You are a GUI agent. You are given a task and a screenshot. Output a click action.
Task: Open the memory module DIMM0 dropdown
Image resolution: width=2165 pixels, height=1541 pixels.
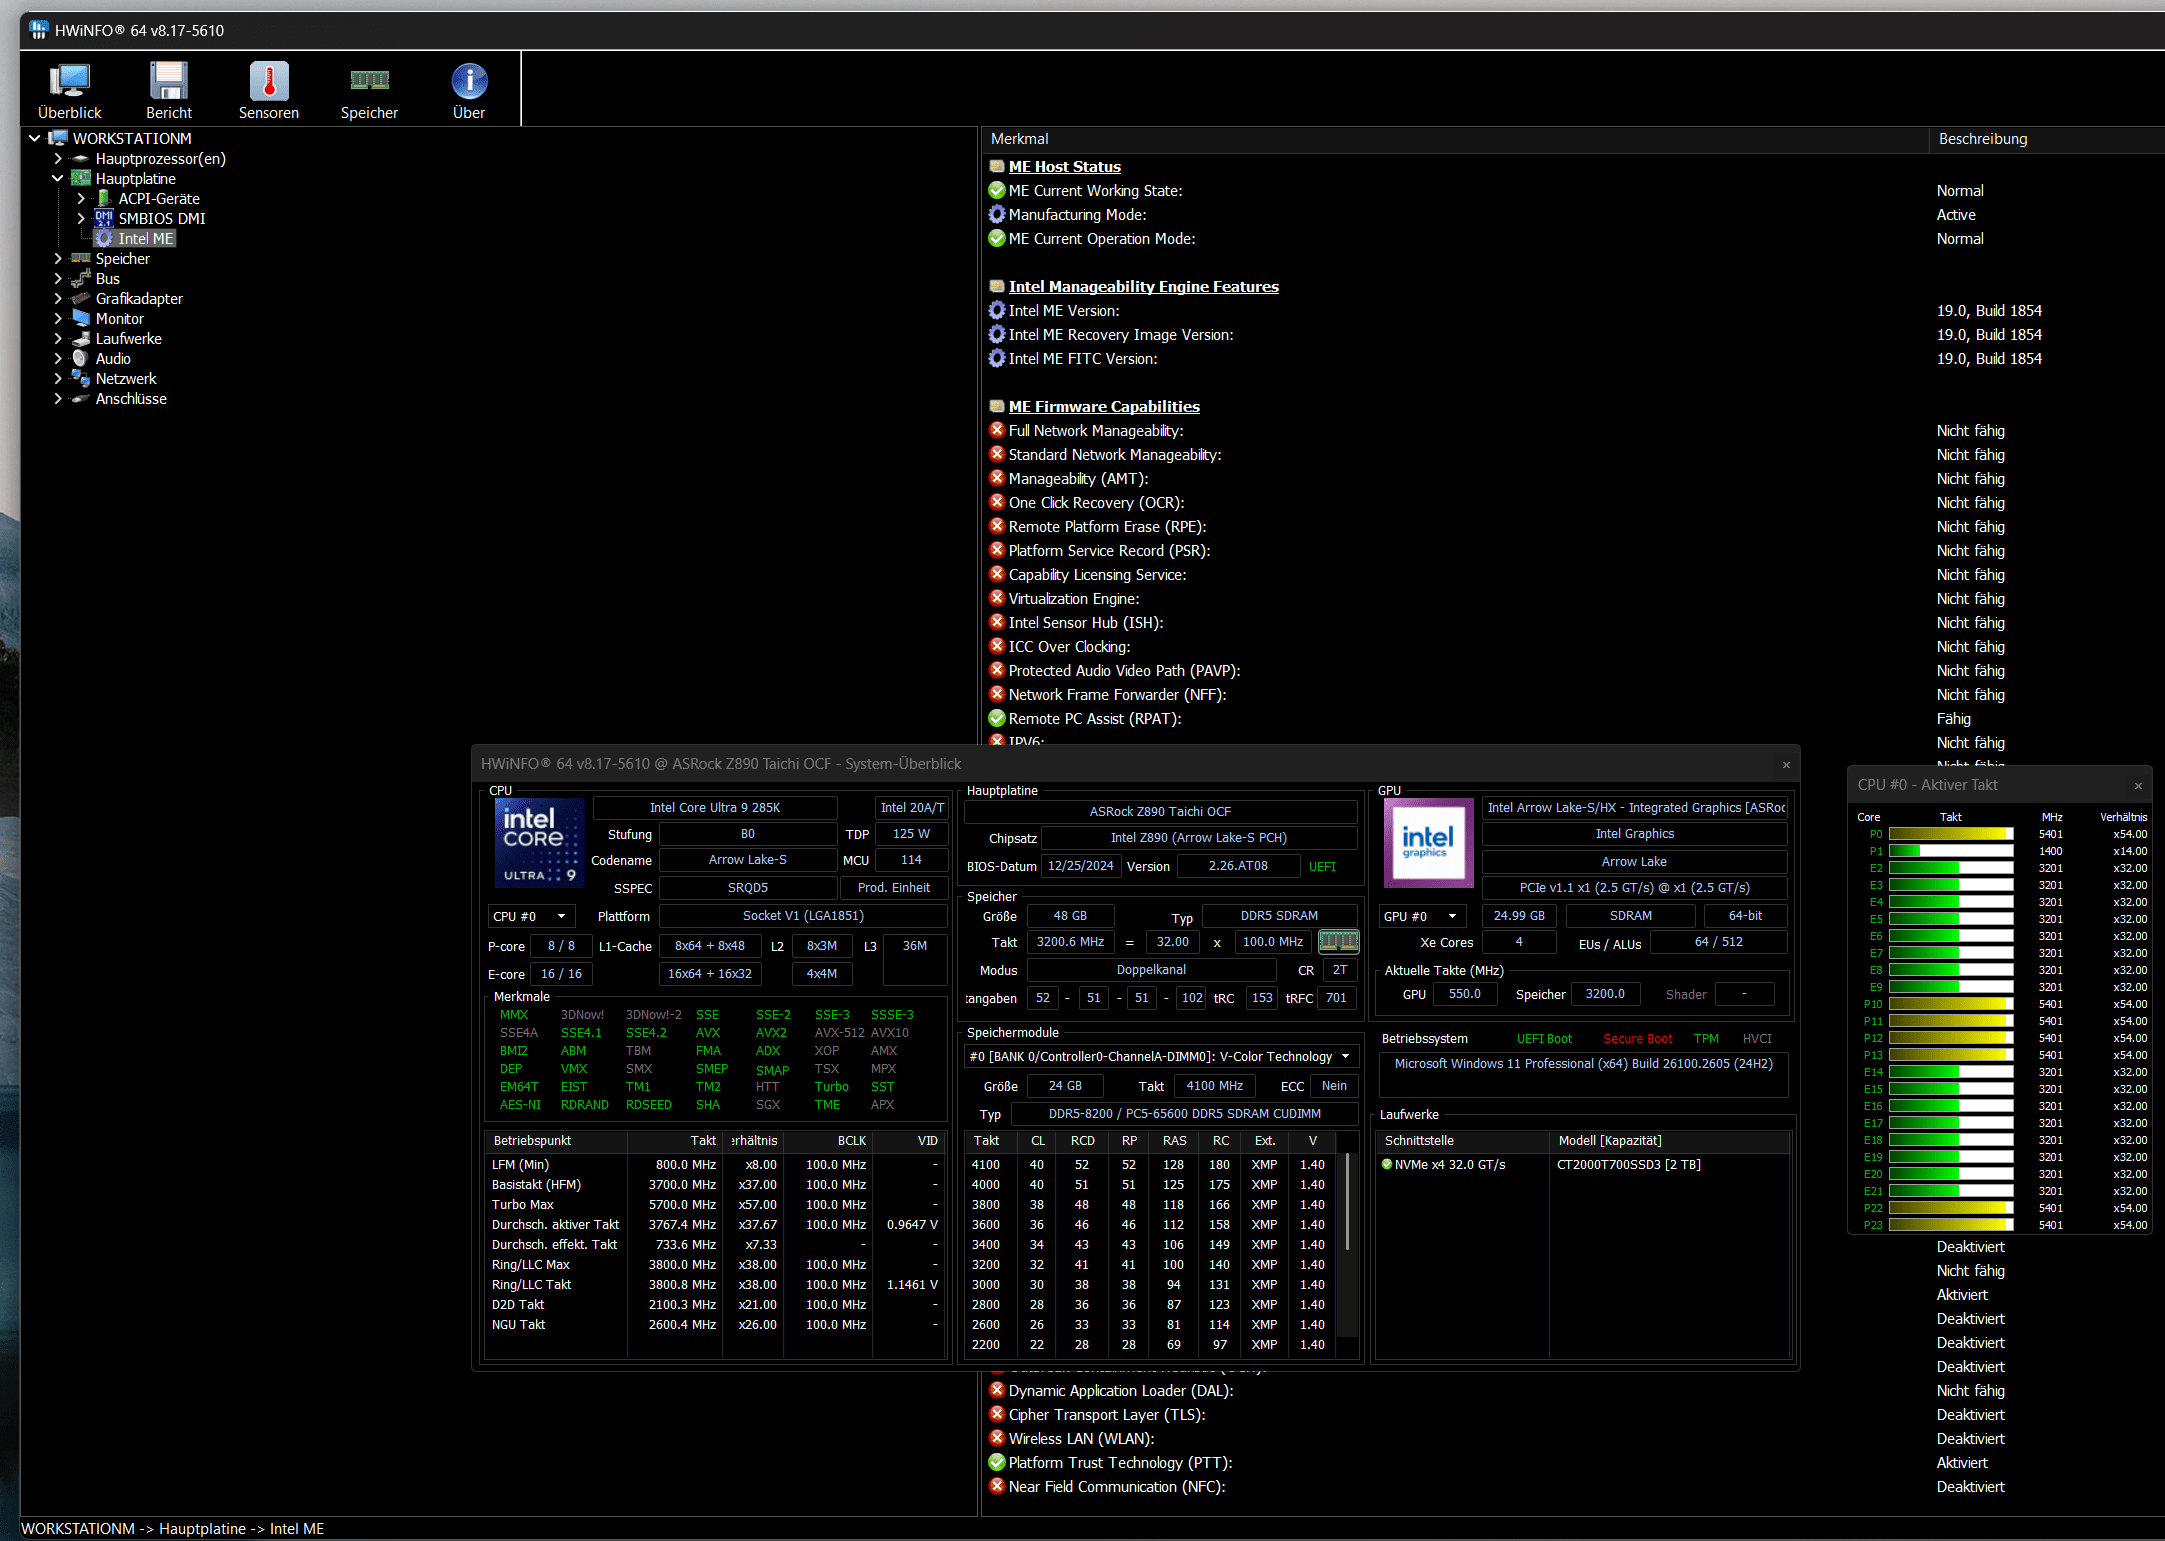coord(1161,1056)
